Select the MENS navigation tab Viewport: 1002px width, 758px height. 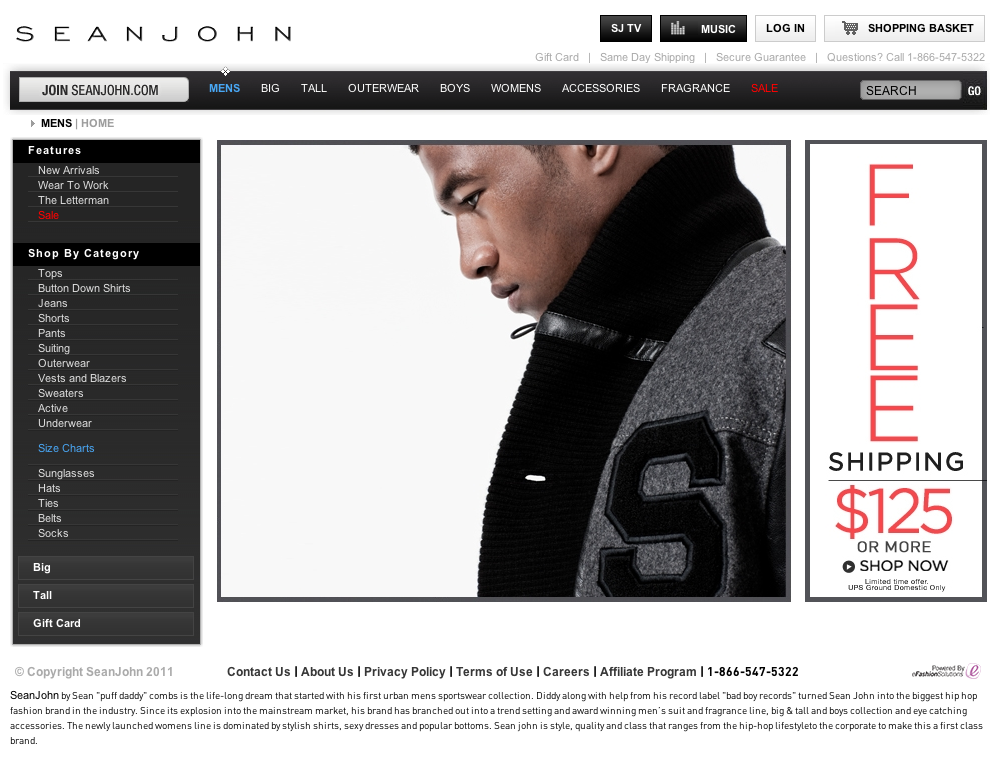(224, 88)
